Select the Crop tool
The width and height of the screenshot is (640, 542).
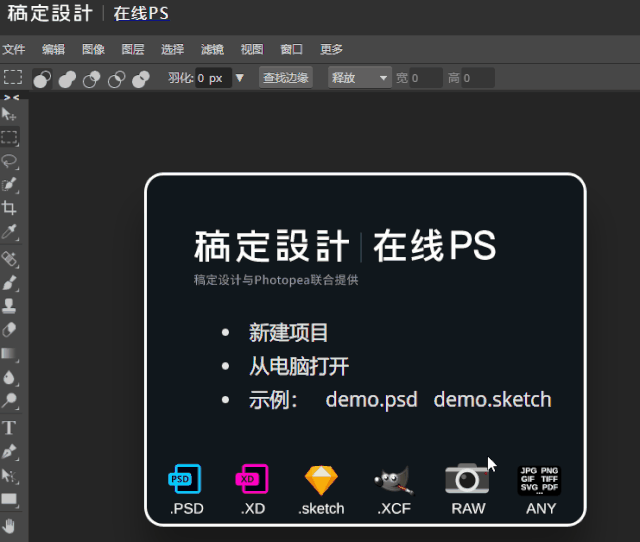(10, 208)
